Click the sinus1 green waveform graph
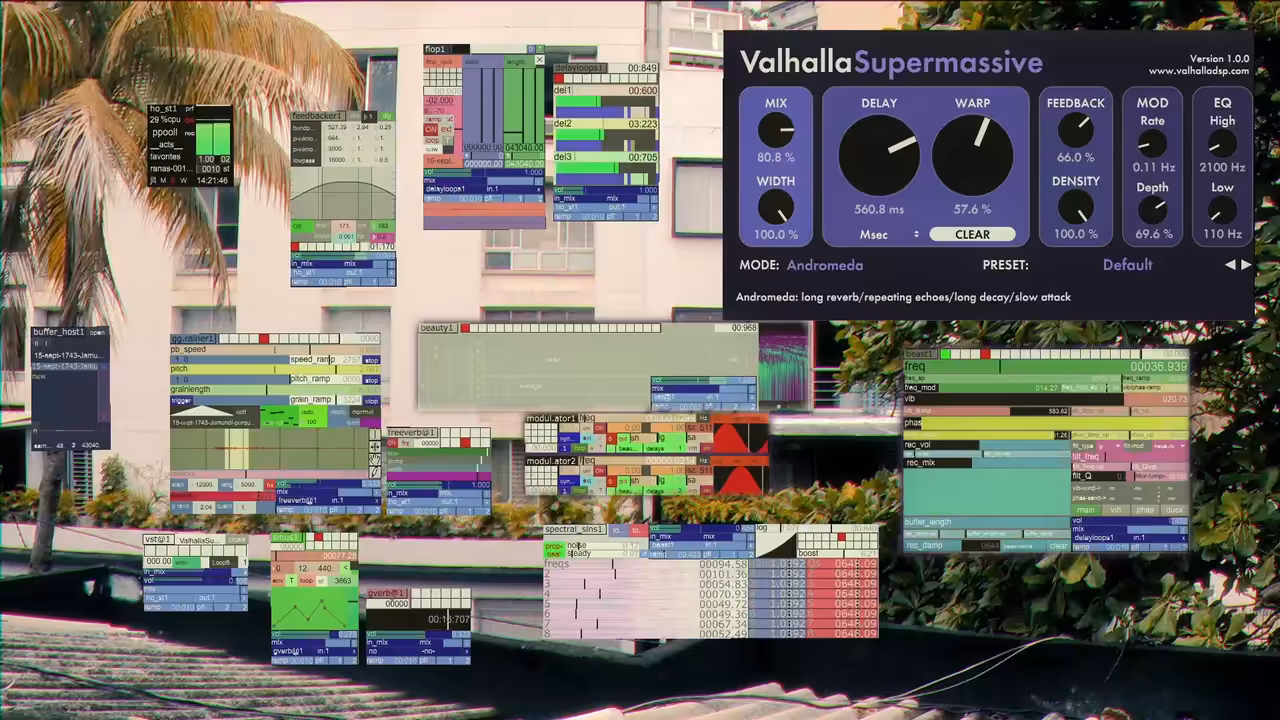 click(314, 608)
